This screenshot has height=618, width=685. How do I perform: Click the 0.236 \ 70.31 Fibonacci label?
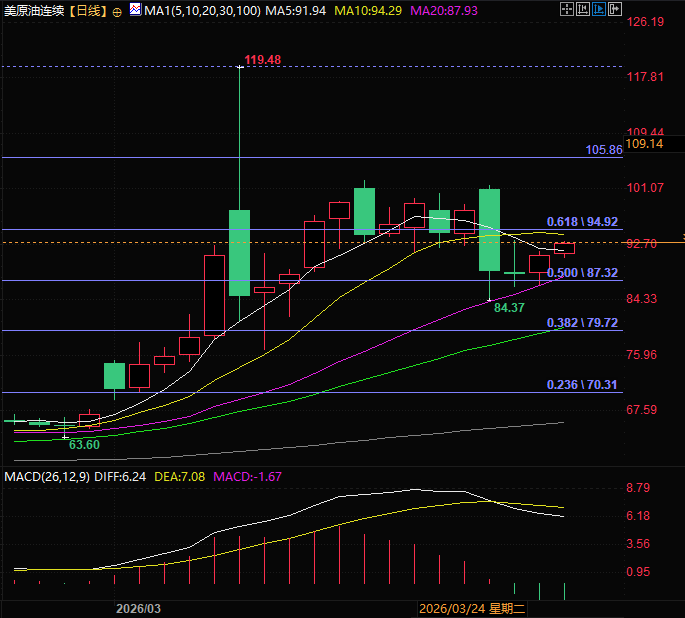(x=582, y=385)
